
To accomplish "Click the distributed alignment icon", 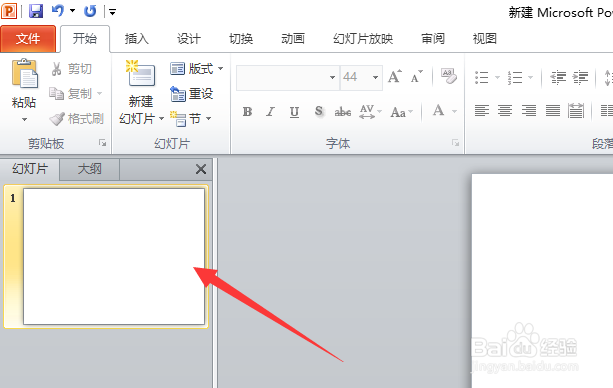I will [576, 111].
